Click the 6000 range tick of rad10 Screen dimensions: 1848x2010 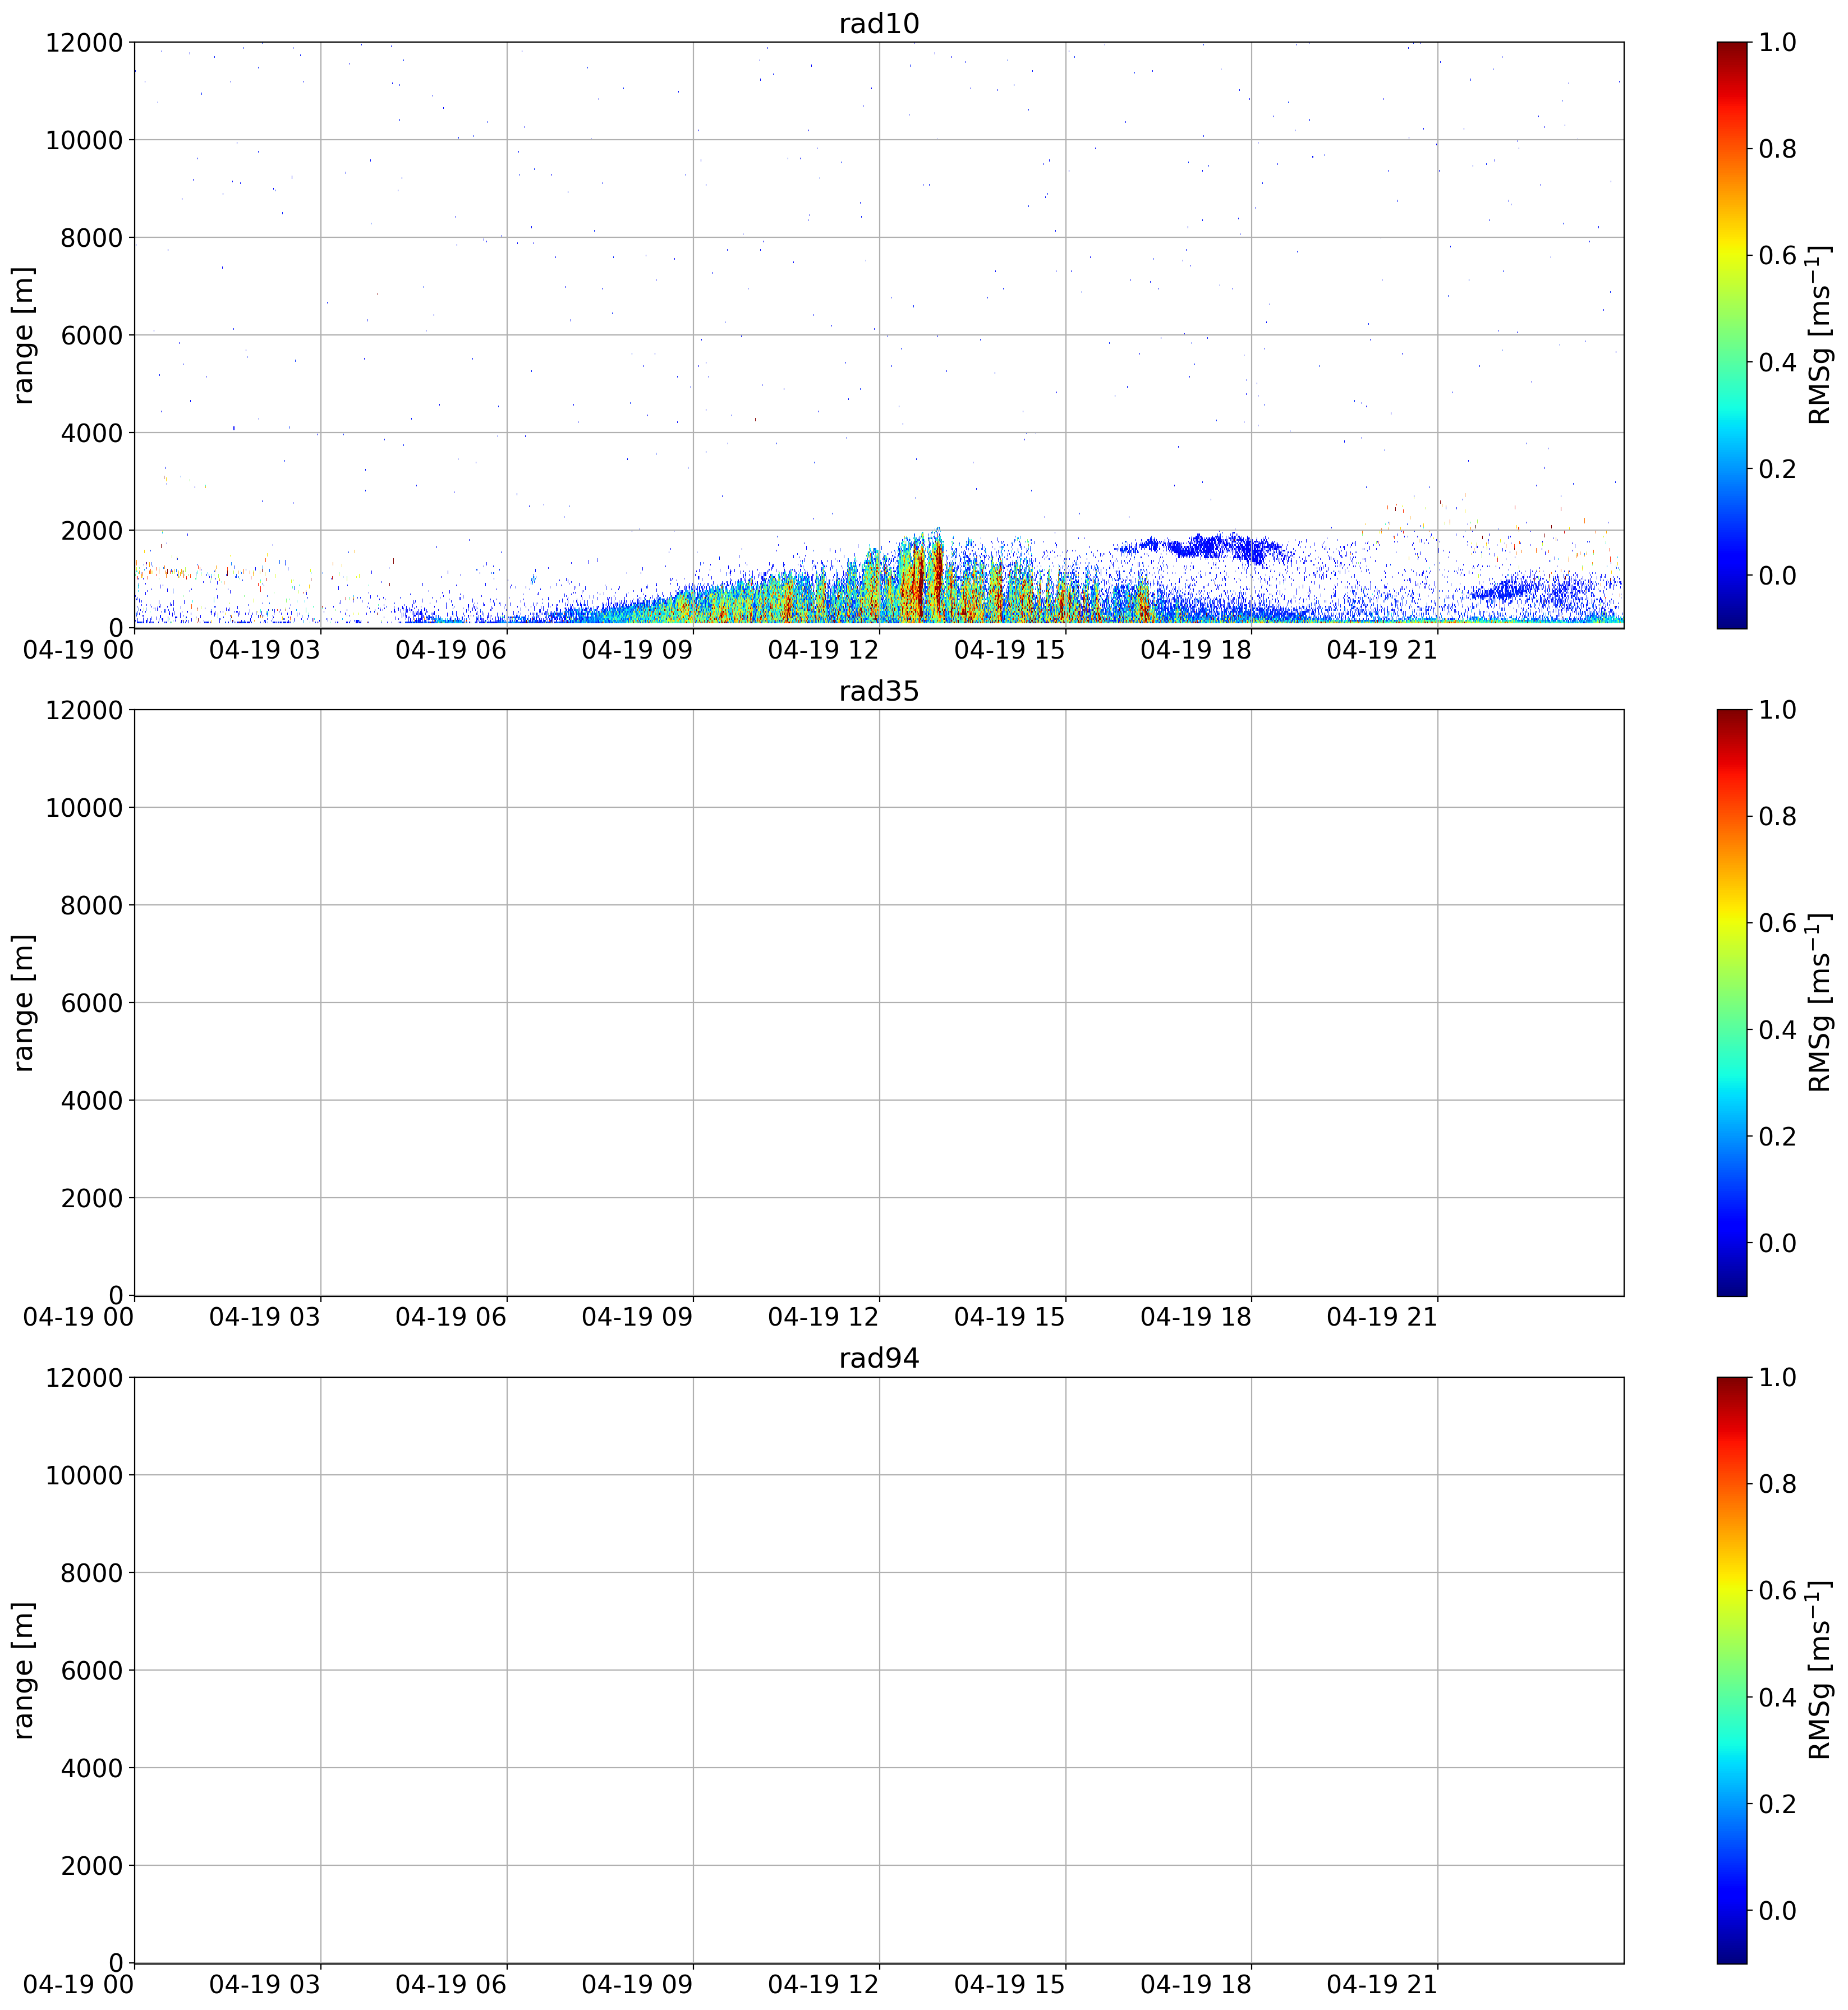click(x=91, y=335)
